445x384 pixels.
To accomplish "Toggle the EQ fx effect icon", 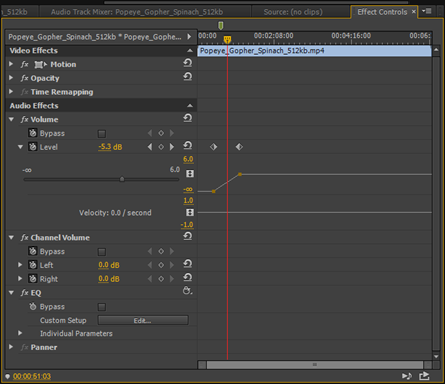I will pyautogui.click(x=24, y=293).
